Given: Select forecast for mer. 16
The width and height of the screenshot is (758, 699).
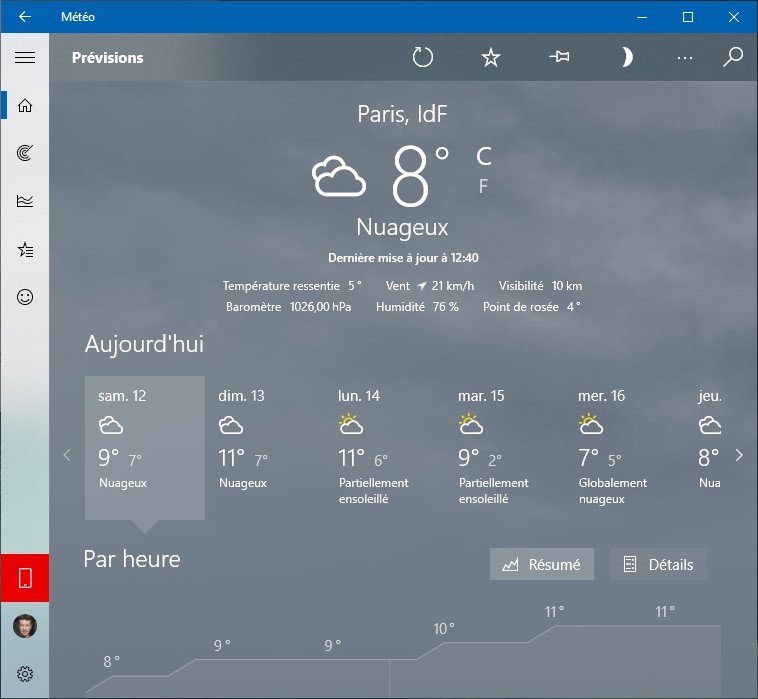Looking at the screenshot, I should click(624, 447).
